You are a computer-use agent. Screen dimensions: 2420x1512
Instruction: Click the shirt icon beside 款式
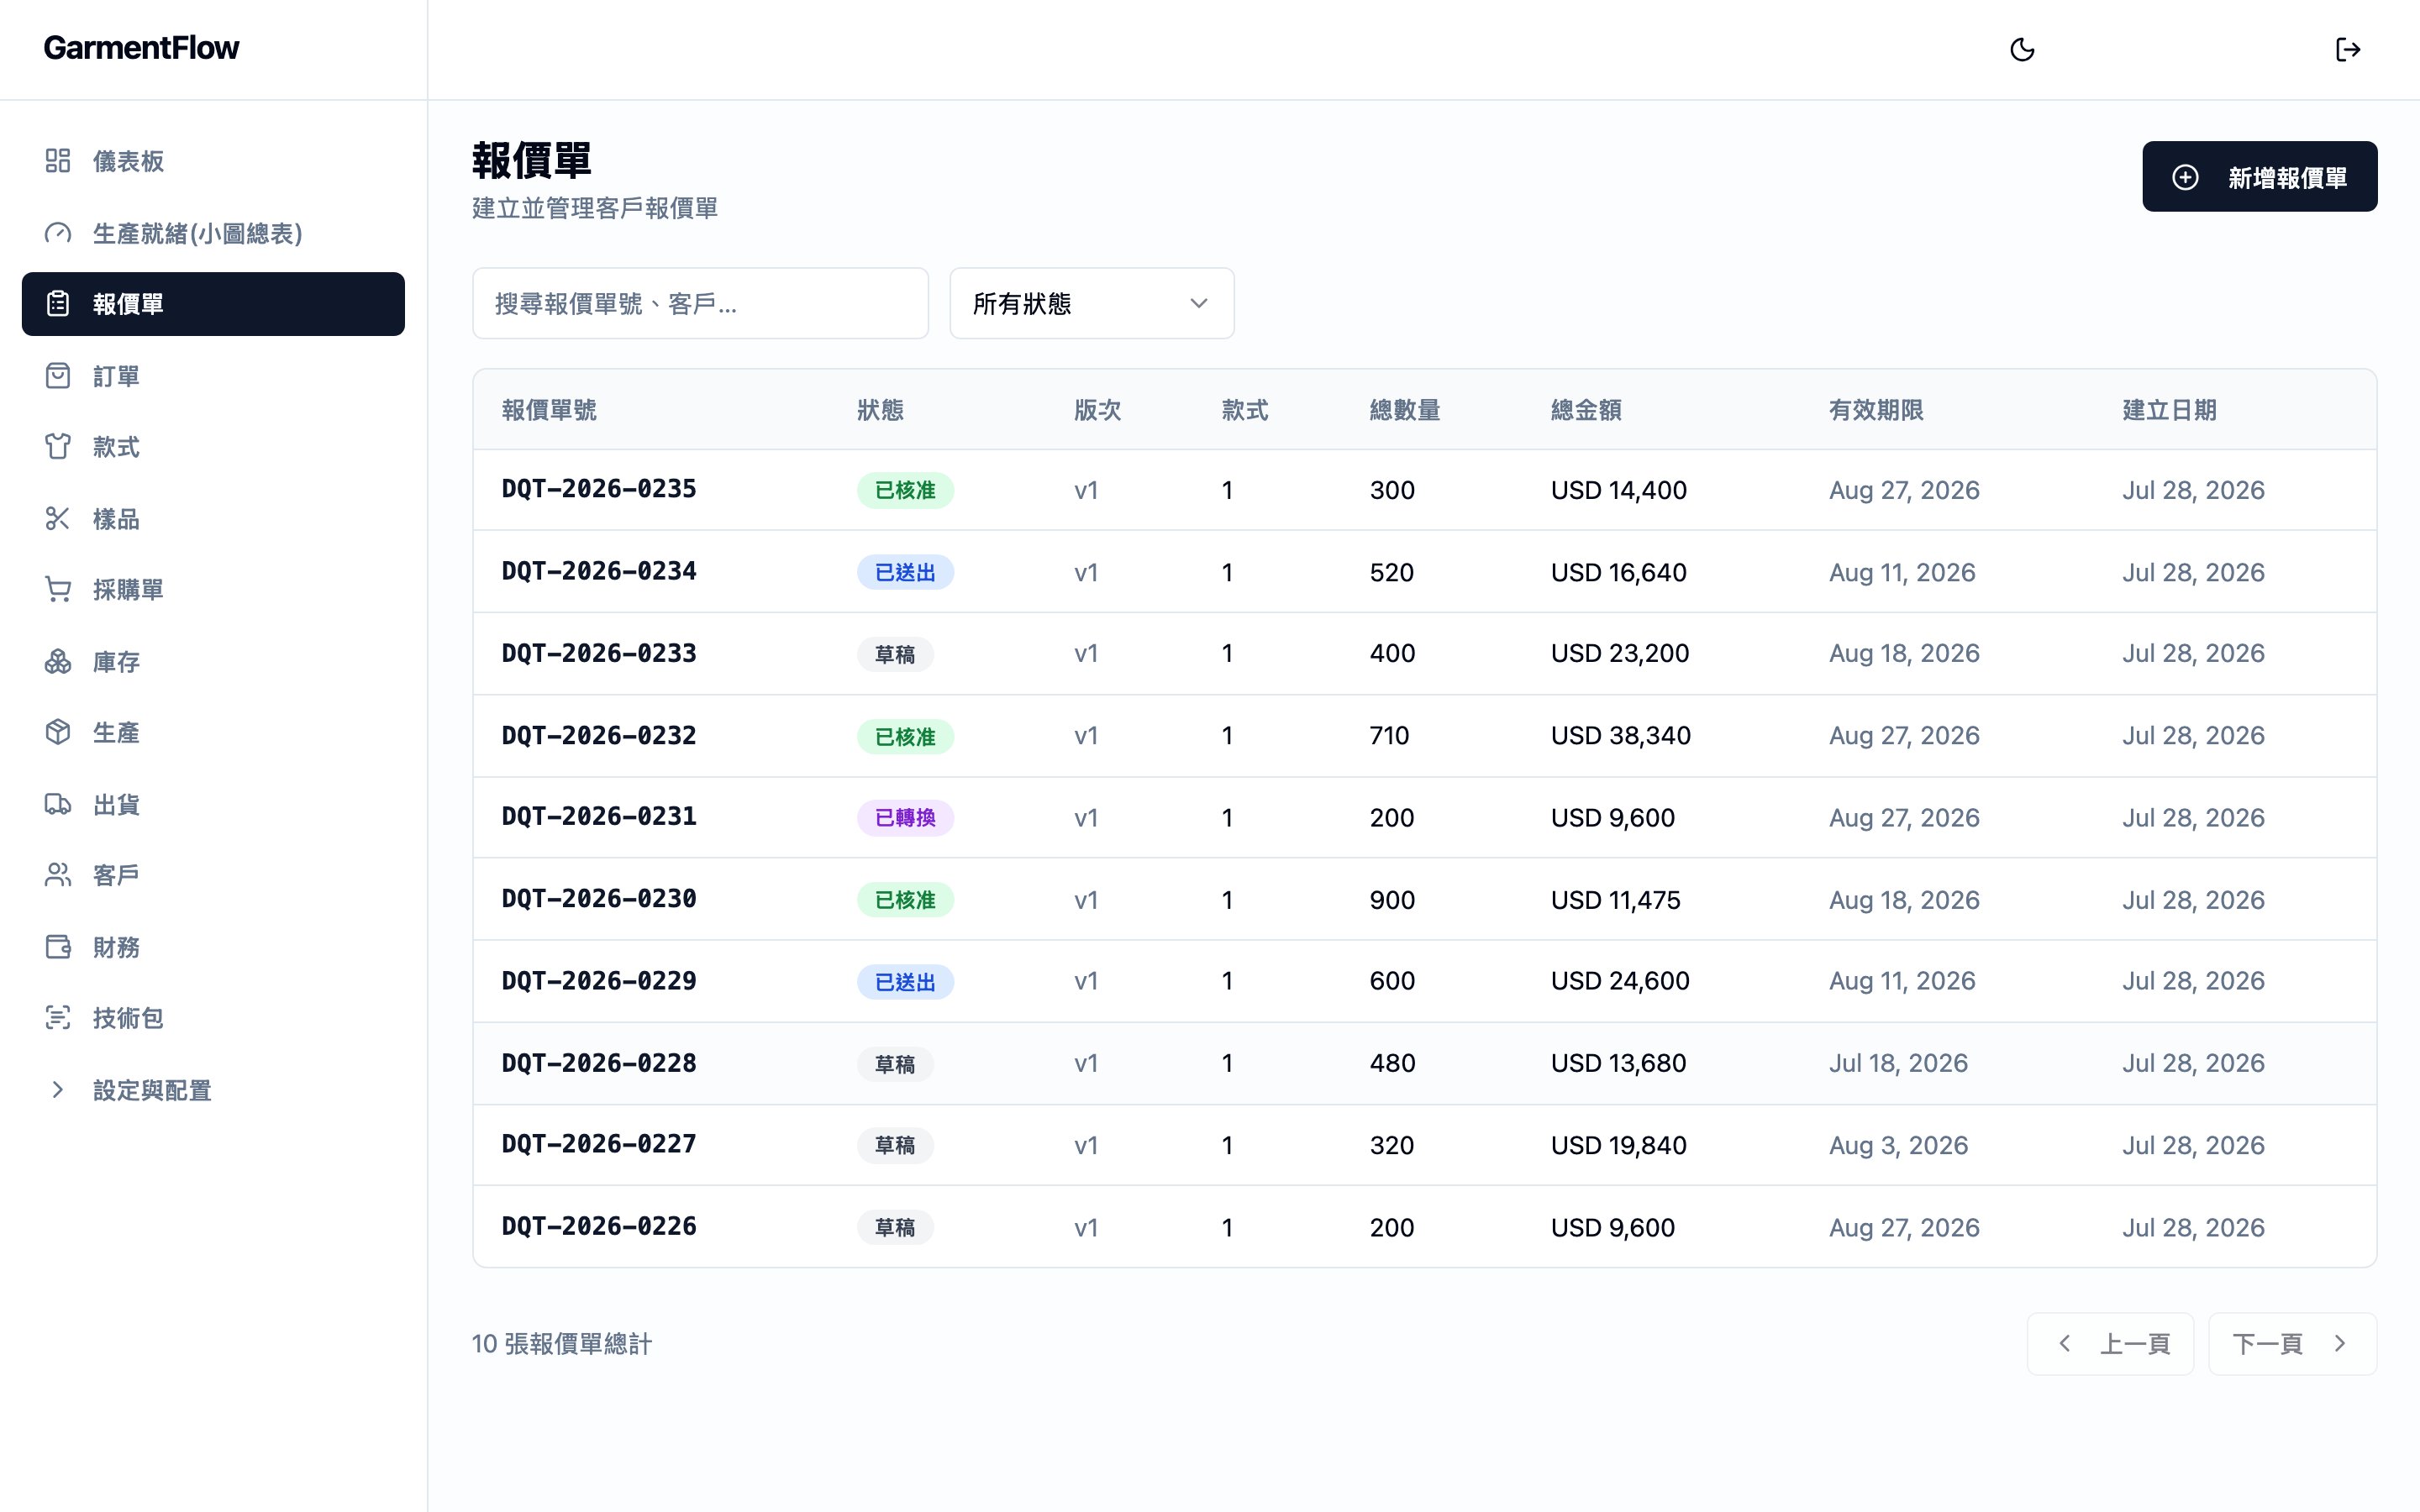[58, 447]
